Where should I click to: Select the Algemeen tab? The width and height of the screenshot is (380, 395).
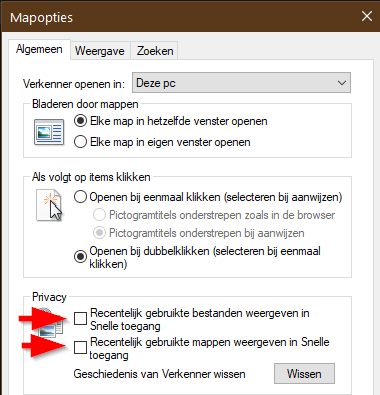(x=39, y=49)
